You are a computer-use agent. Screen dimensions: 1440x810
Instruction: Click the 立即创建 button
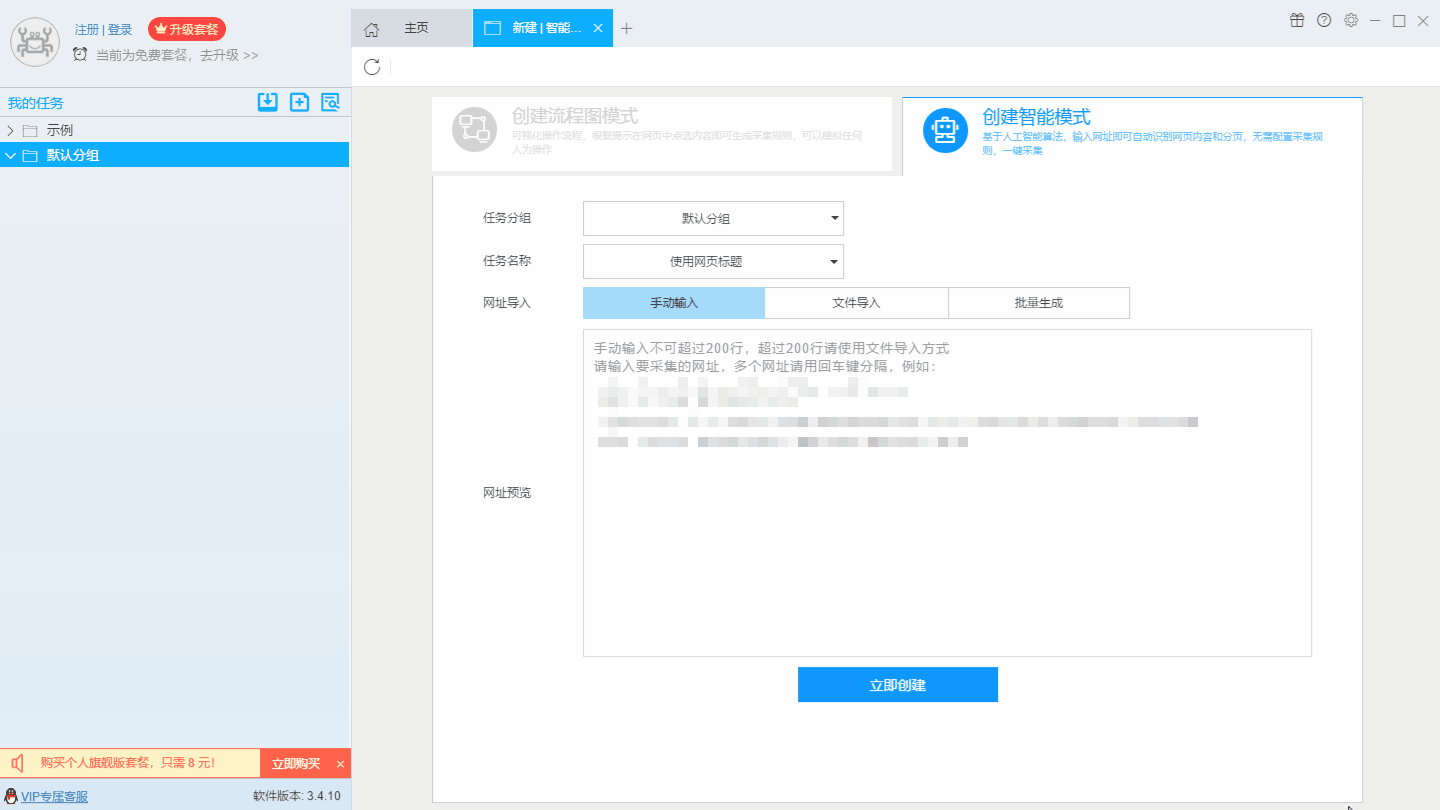tap(898, 685)
